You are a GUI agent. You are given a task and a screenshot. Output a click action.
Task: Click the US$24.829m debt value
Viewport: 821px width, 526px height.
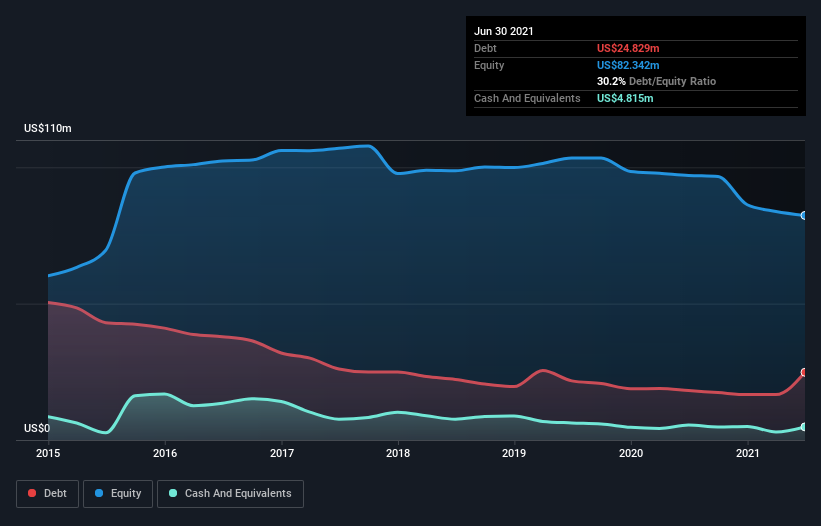[628, 48]
